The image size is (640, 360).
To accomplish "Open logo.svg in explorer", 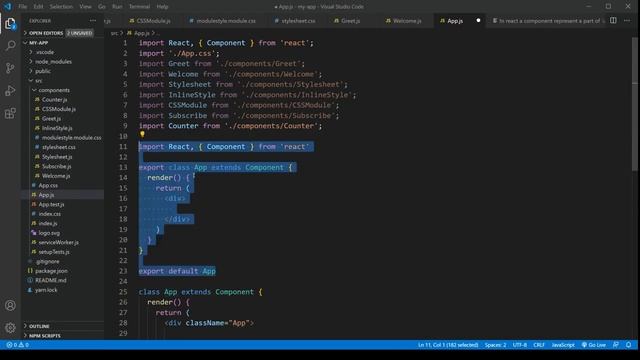I will pyautogui.click(x=62, y=233).
